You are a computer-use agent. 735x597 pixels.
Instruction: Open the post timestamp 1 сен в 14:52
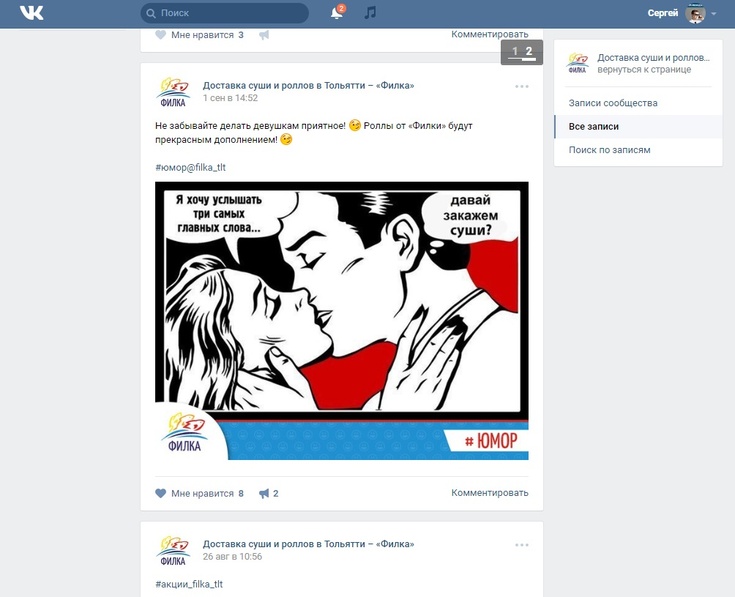click(230, 98)
